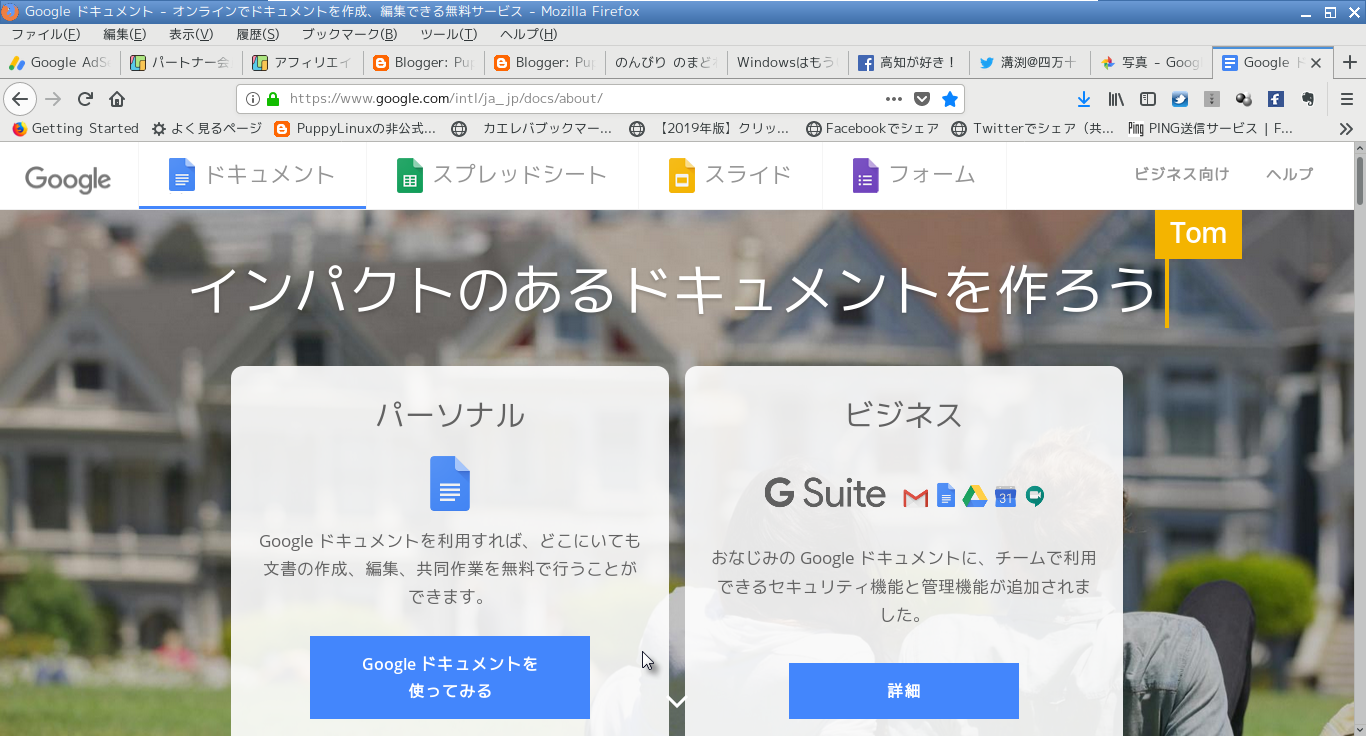Image resolution: width=1366 pixels, height=736 pixels.
Task: Close the Google Docs tab
Action: [1316, 62]
